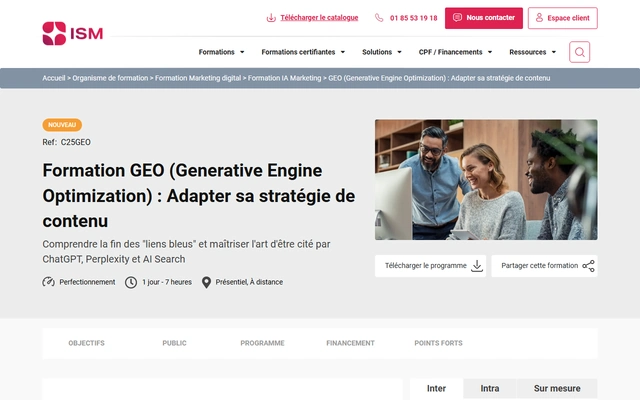The width and height of the screenshot is (640, 400).
Task: Click the 1 jour - 7 heures duration text
Action: [167, 282]
